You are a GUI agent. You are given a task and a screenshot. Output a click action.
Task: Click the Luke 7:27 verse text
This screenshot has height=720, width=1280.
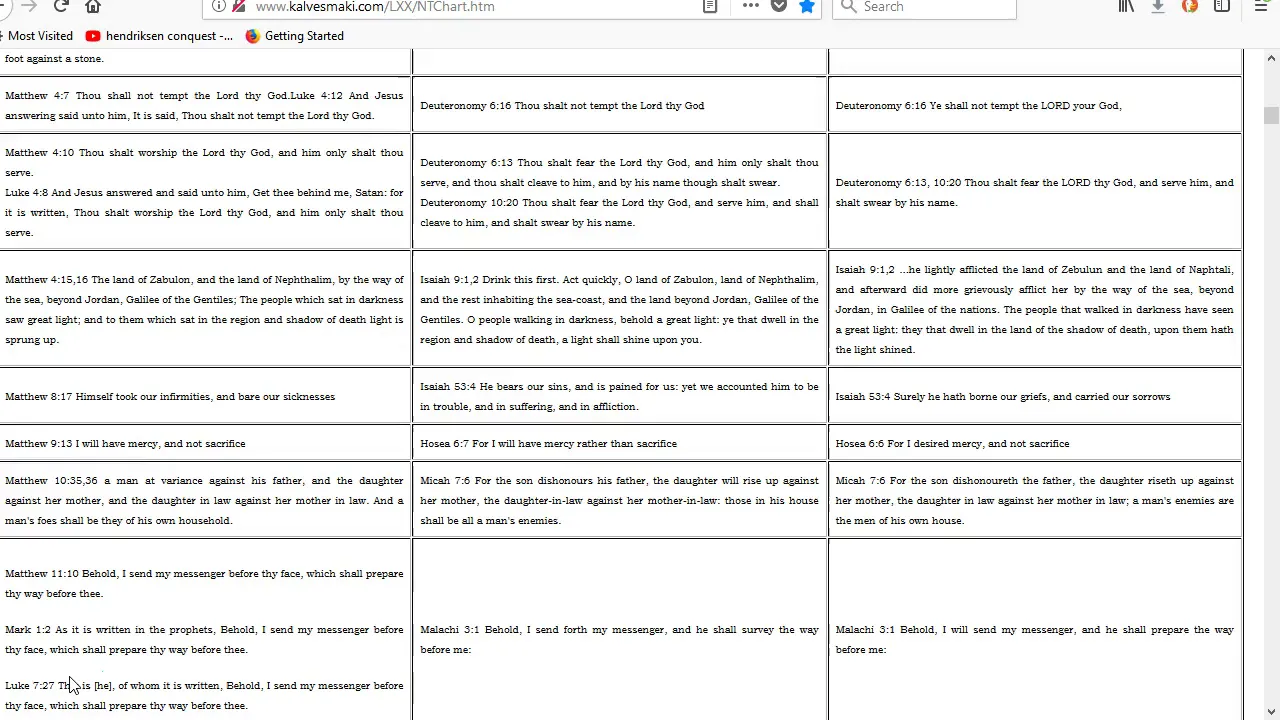tap(204, 695)
